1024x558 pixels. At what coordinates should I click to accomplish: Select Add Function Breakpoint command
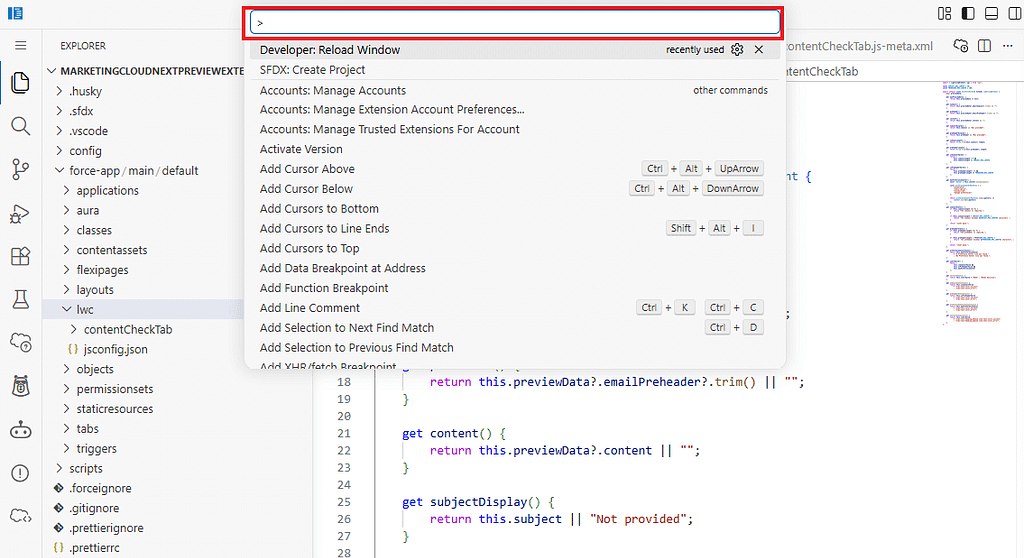click(515, 288)
